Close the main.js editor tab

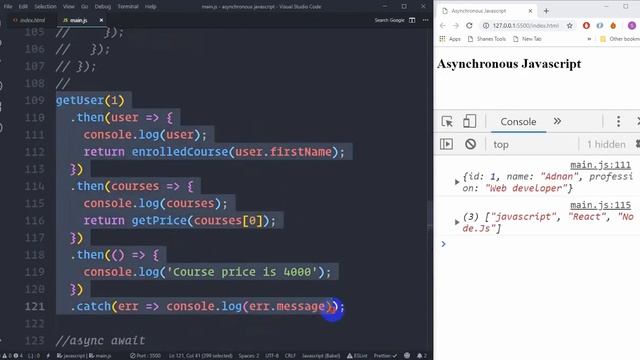101,20
